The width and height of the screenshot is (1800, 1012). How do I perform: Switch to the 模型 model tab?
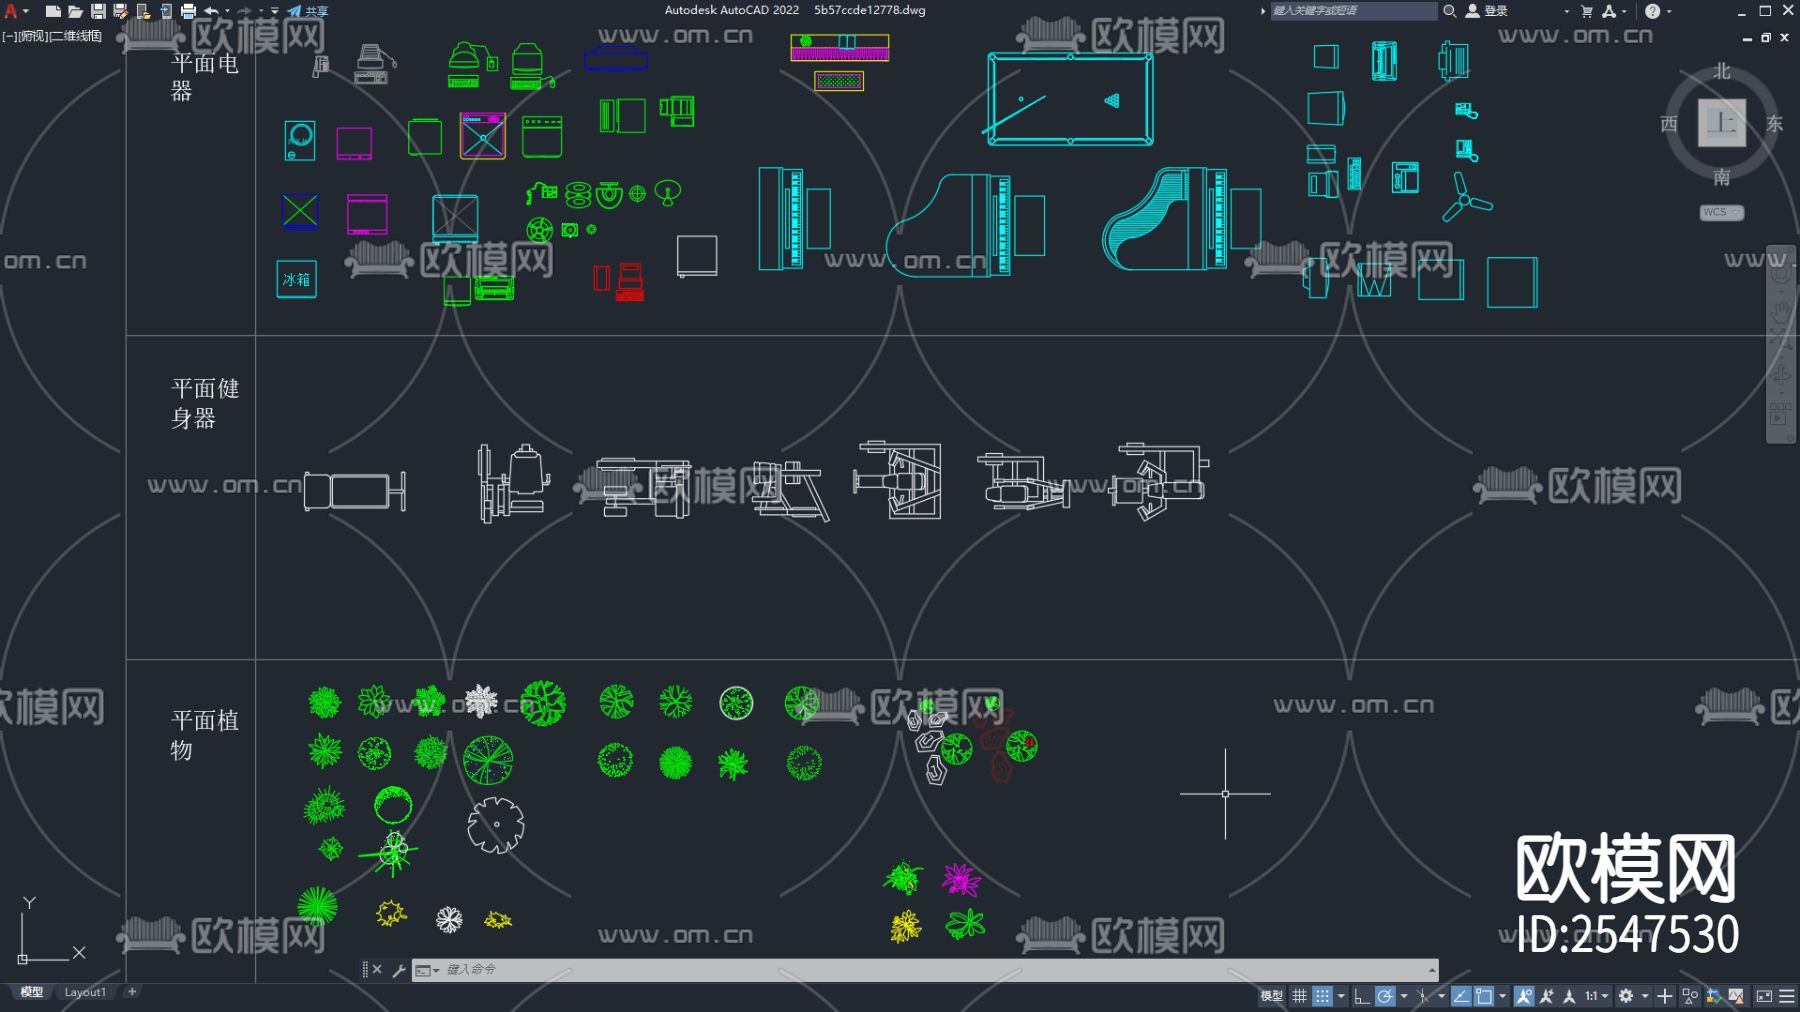[x=32, y=992]
